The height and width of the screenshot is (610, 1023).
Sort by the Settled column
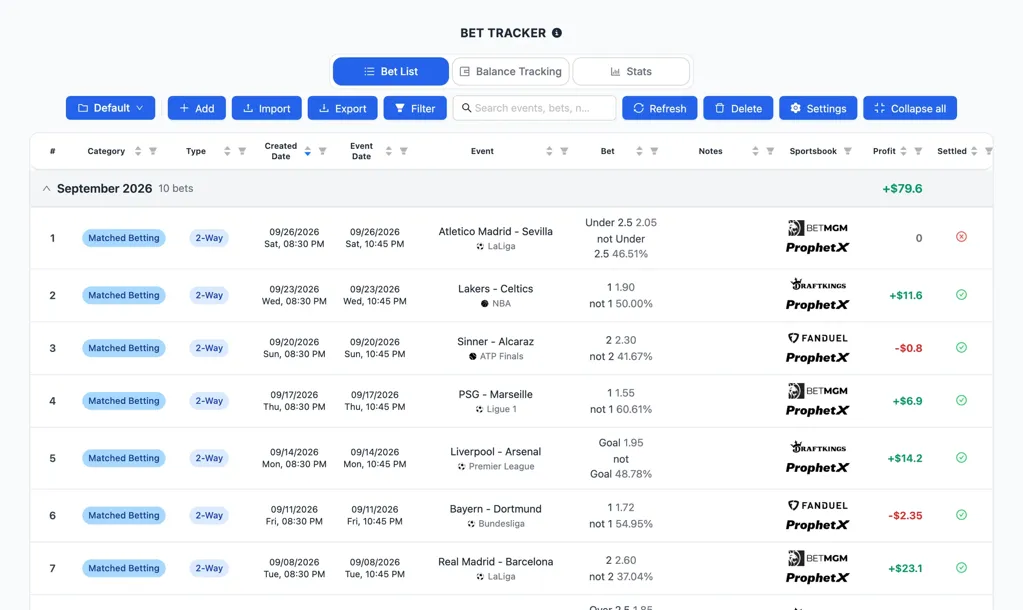point(974,151)
